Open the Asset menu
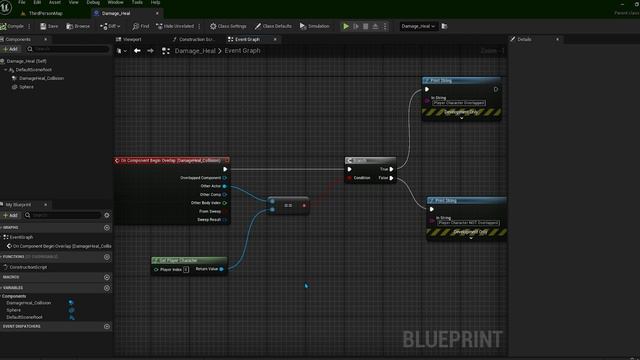Screen dimensions: 640x360 point(55,2)
